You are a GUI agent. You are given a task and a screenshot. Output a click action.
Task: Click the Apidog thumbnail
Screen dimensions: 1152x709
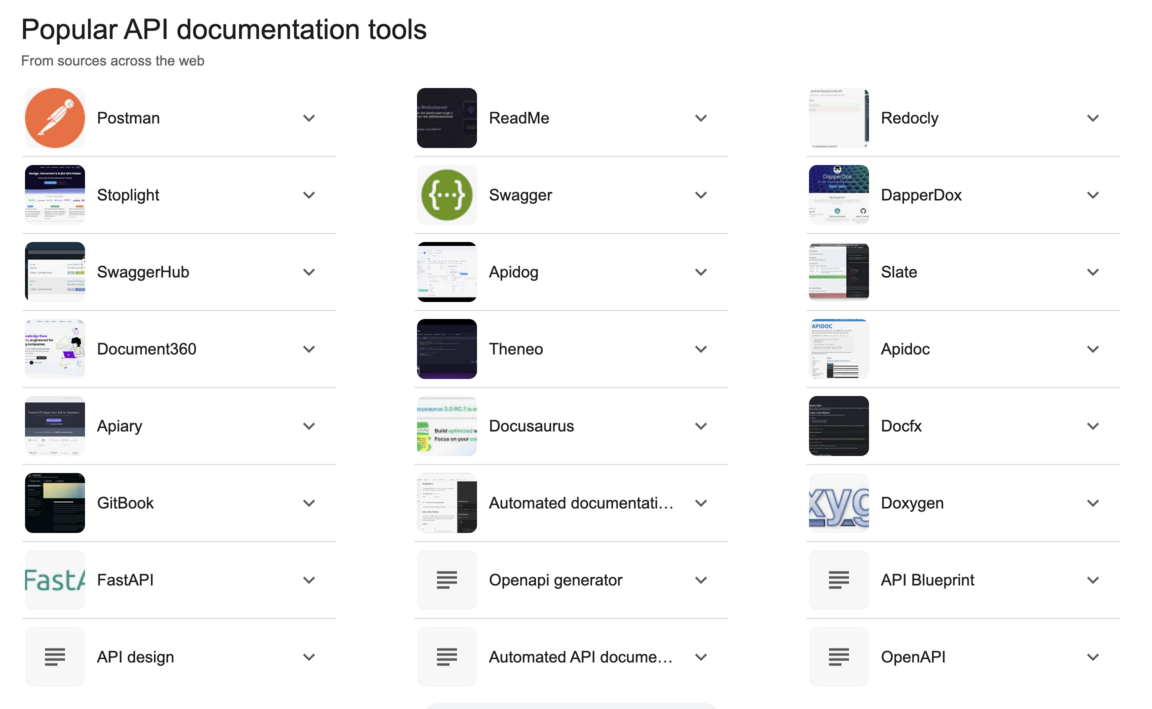point(447,272)
